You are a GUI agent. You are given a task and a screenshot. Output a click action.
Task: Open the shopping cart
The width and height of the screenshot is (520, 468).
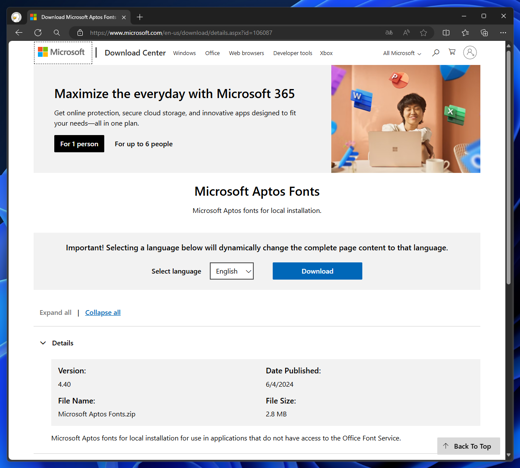[x=452, y=52]
